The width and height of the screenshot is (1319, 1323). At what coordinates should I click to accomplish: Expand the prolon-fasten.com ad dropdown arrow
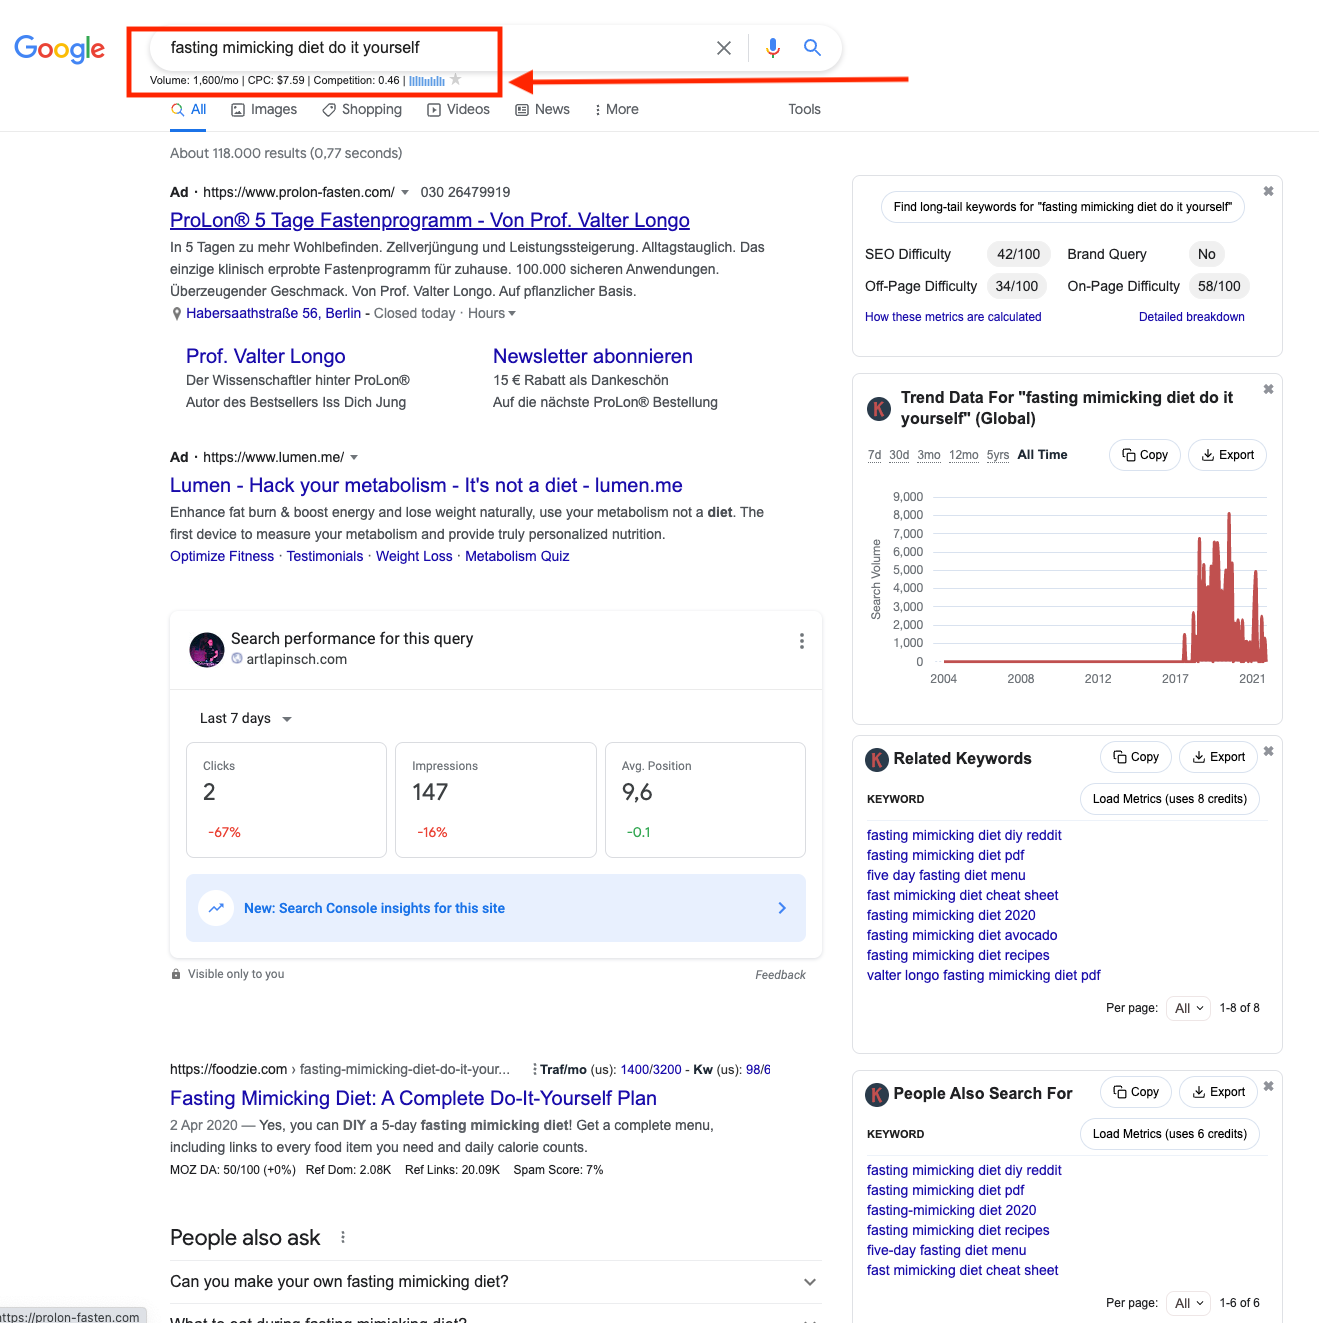405,192
